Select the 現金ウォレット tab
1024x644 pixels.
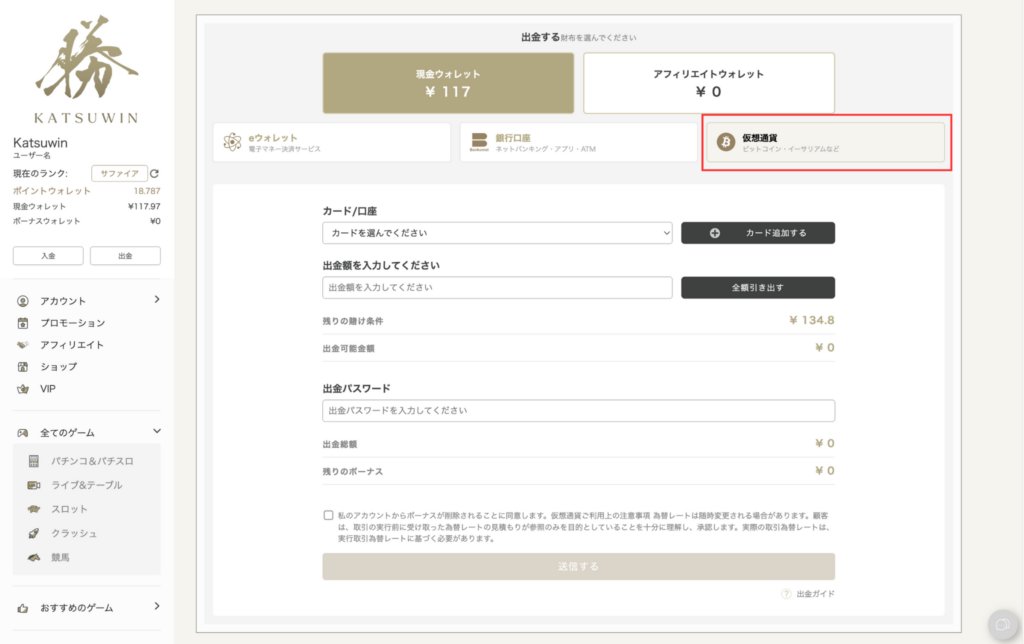tap(447, 83)
